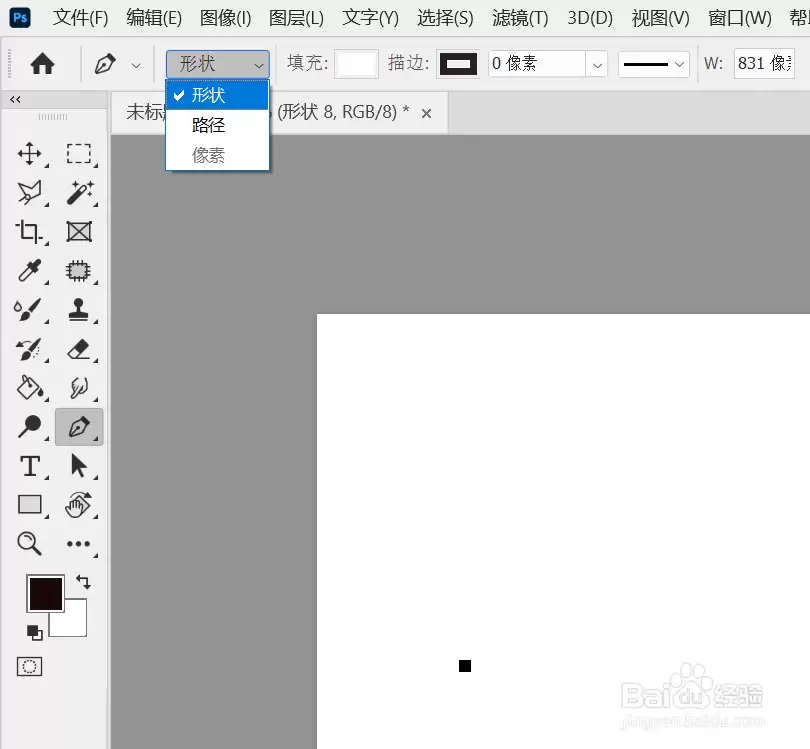Choose 像素 from the mode list
This screenshot has height=749, width=810.
(217, 155)
